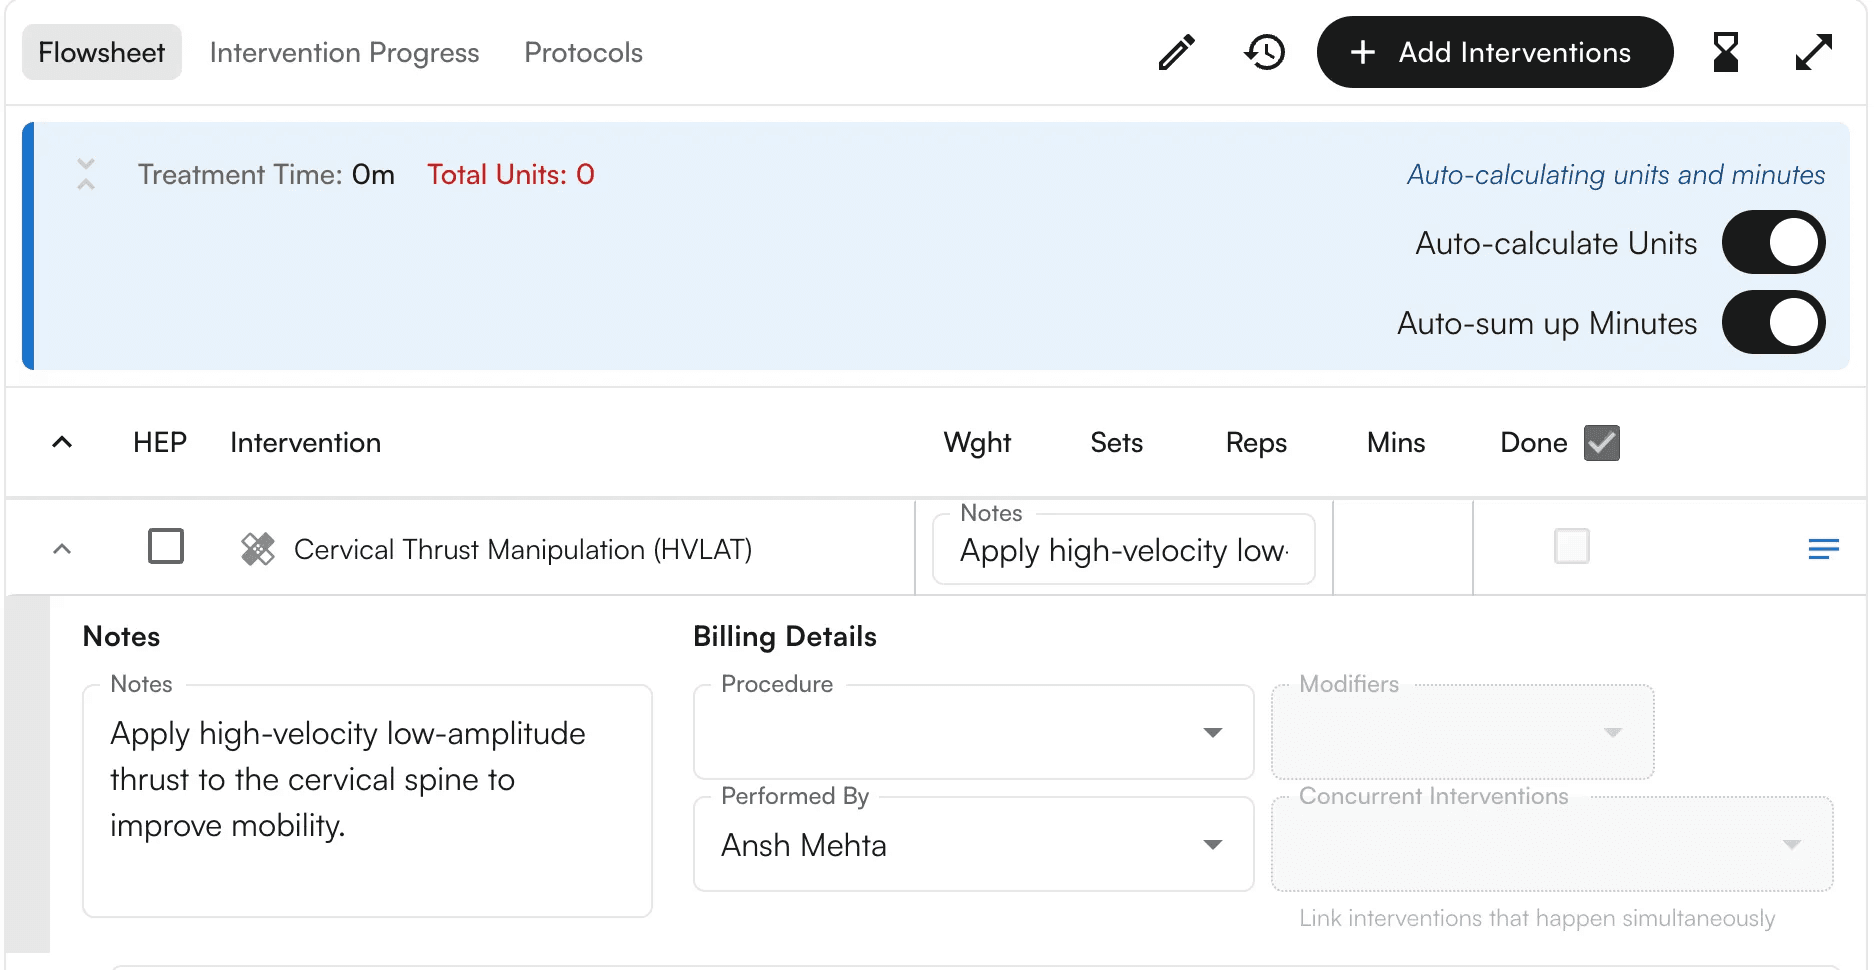Click the hourglass timer icon
The width and height of the screenshot is (1874, 970).
tap(1725, 53)
